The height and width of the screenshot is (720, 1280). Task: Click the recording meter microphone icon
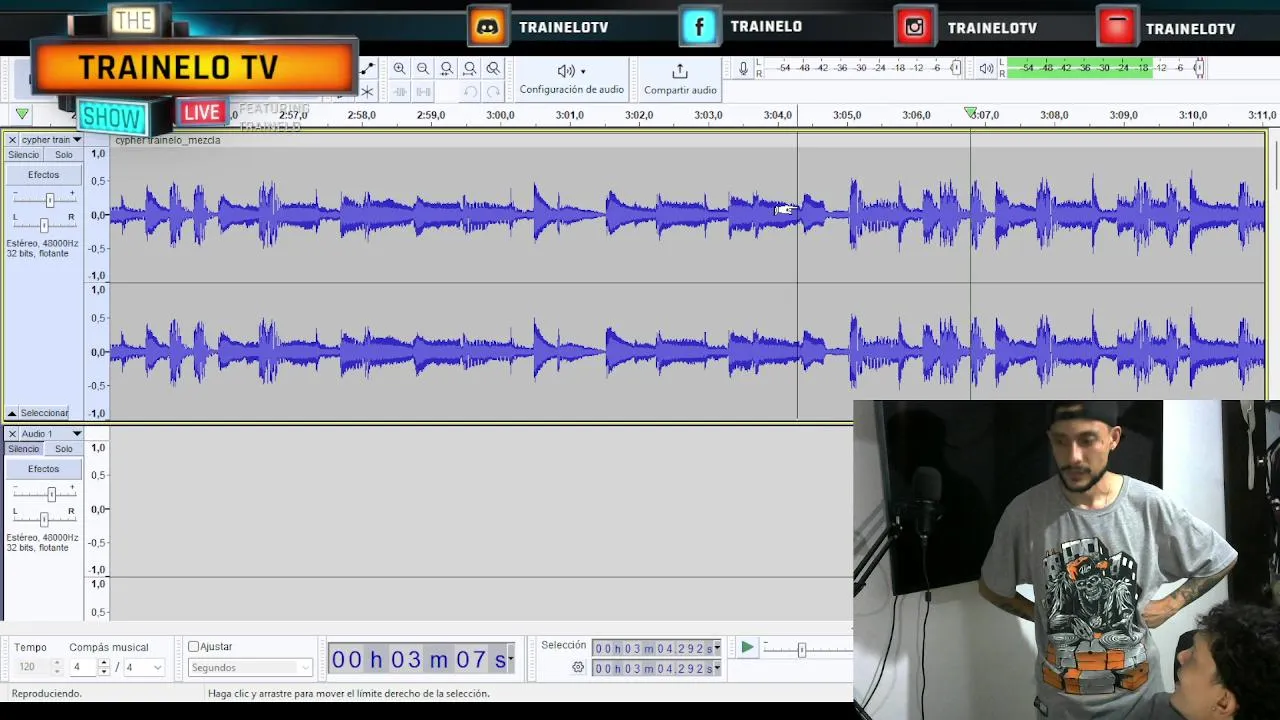pos(743,68)
